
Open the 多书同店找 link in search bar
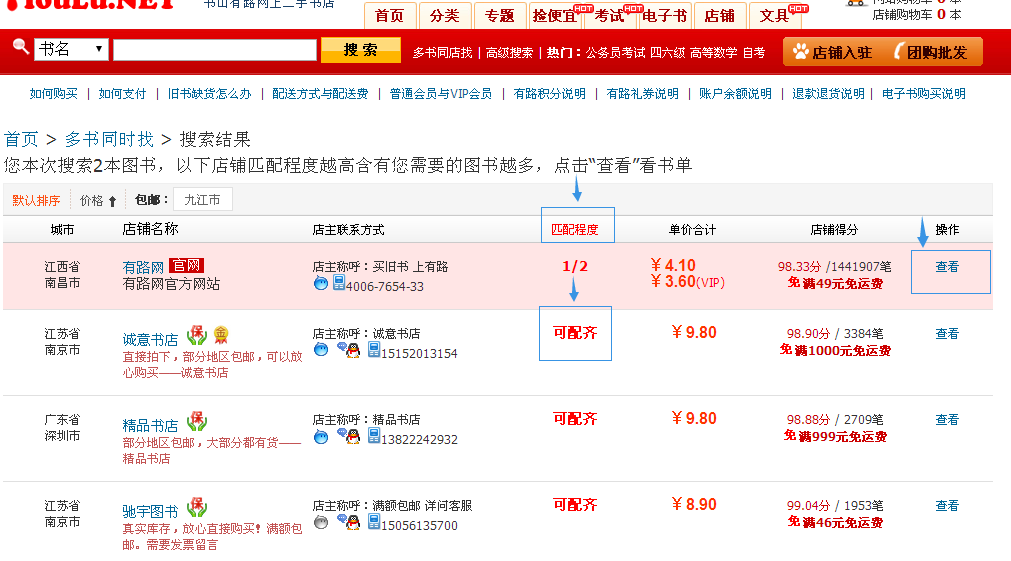pyautogui.click(x=442, y=53)
